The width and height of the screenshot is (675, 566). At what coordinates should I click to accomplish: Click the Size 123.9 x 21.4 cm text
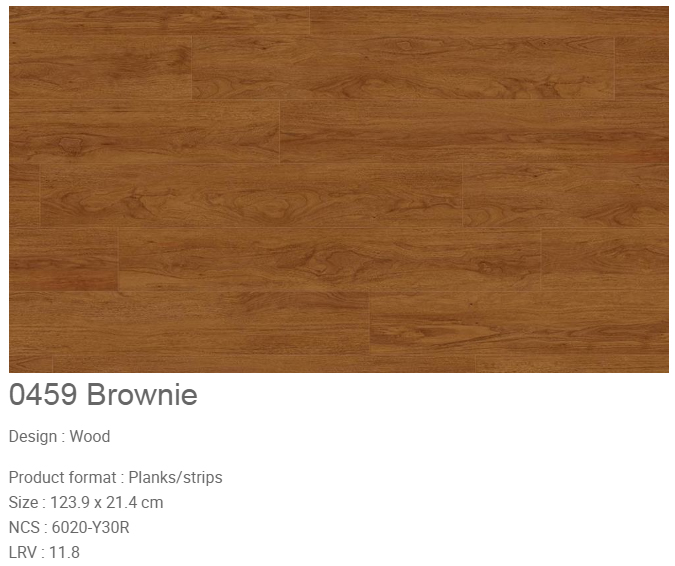[x=86, y=503]
